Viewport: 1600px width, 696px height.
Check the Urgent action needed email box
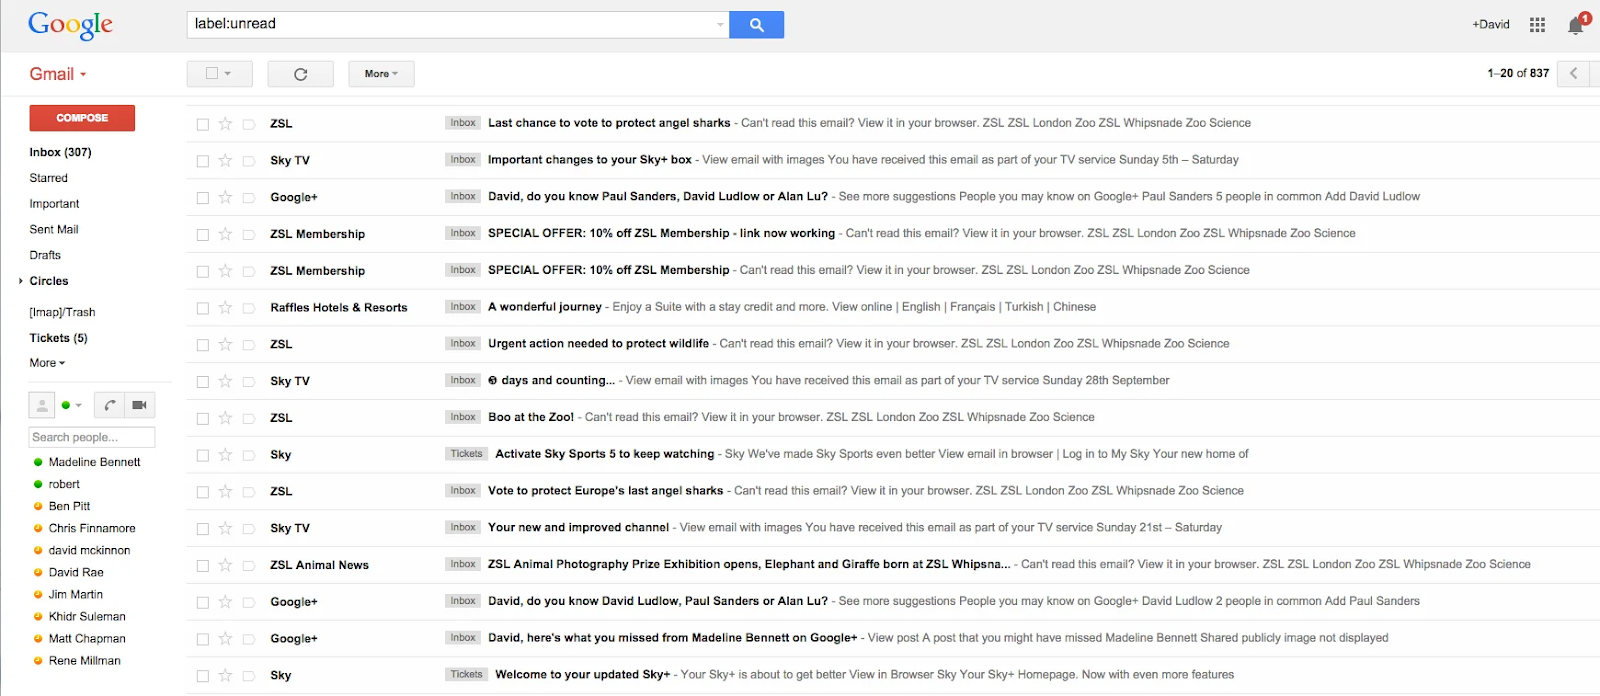pyautogui.click(x=203, y=345)
